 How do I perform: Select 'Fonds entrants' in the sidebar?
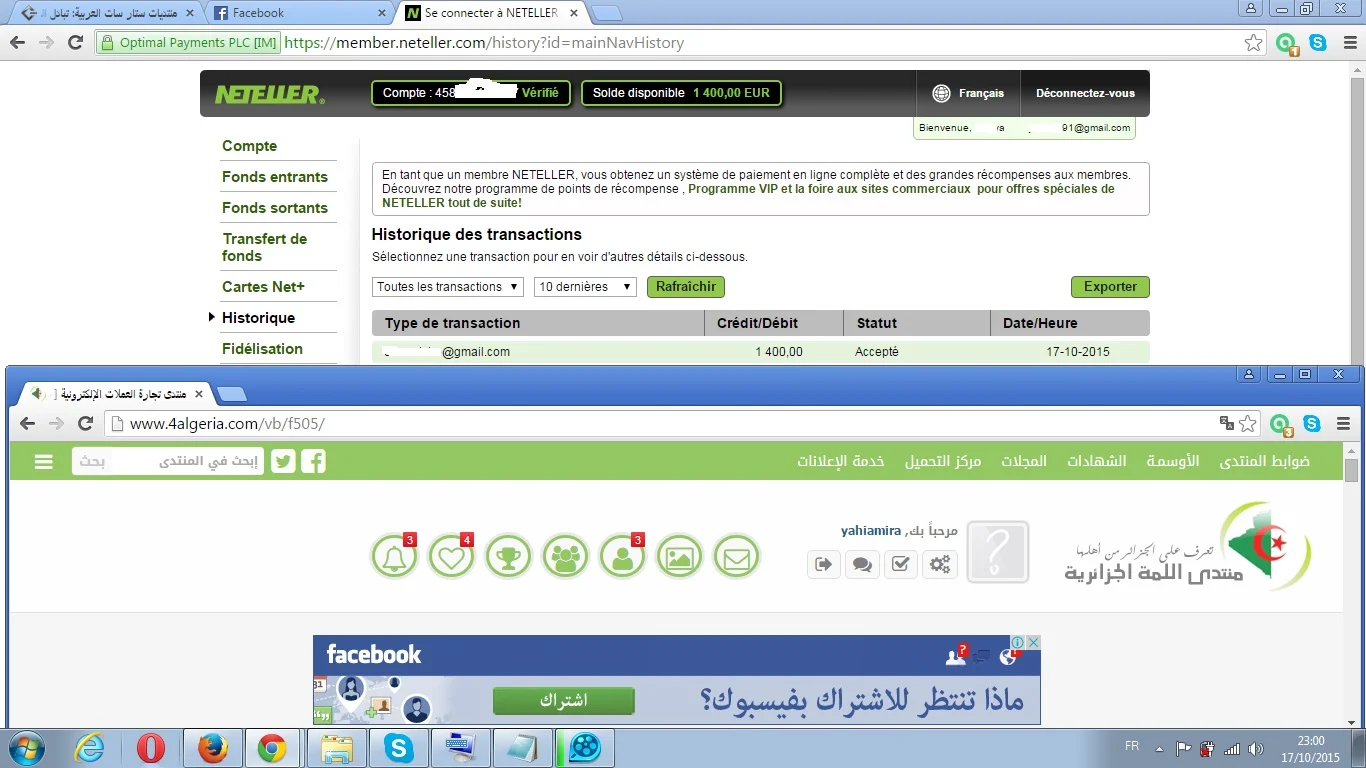pos(275,177)
